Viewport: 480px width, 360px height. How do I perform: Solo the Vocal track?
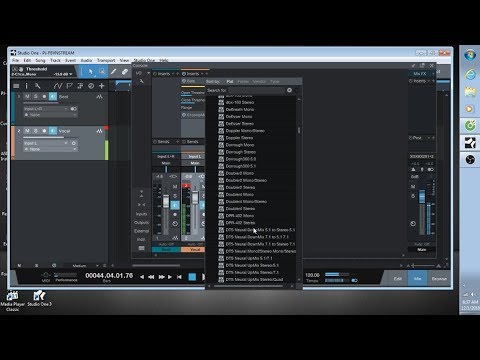(x=36, y=131)
